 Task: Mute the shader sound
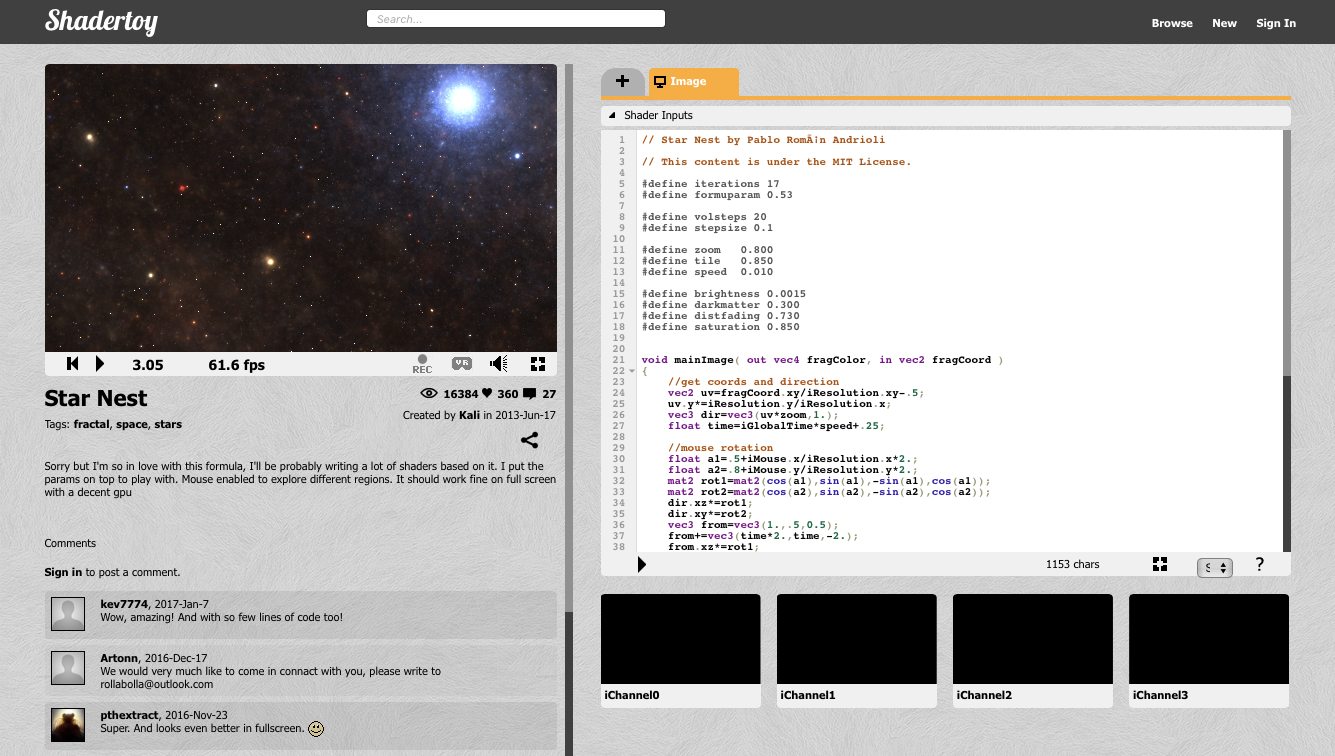(x=499, y=364)
